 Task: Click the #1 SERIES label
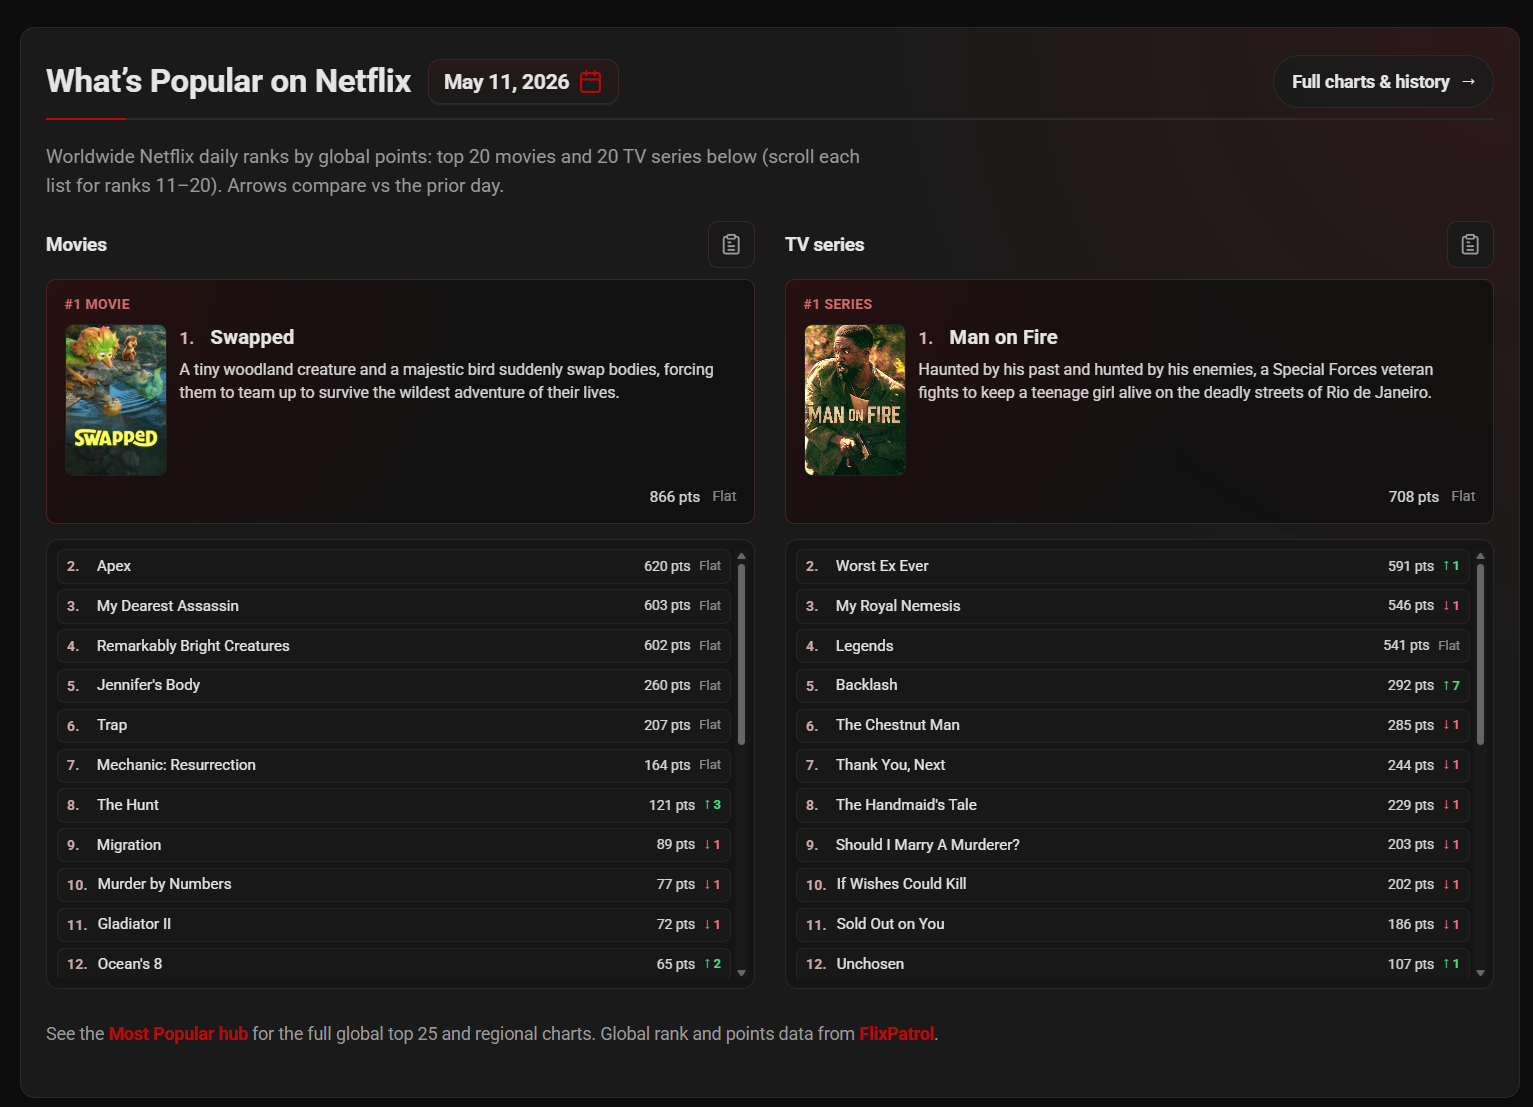click(x=838, y=304)
